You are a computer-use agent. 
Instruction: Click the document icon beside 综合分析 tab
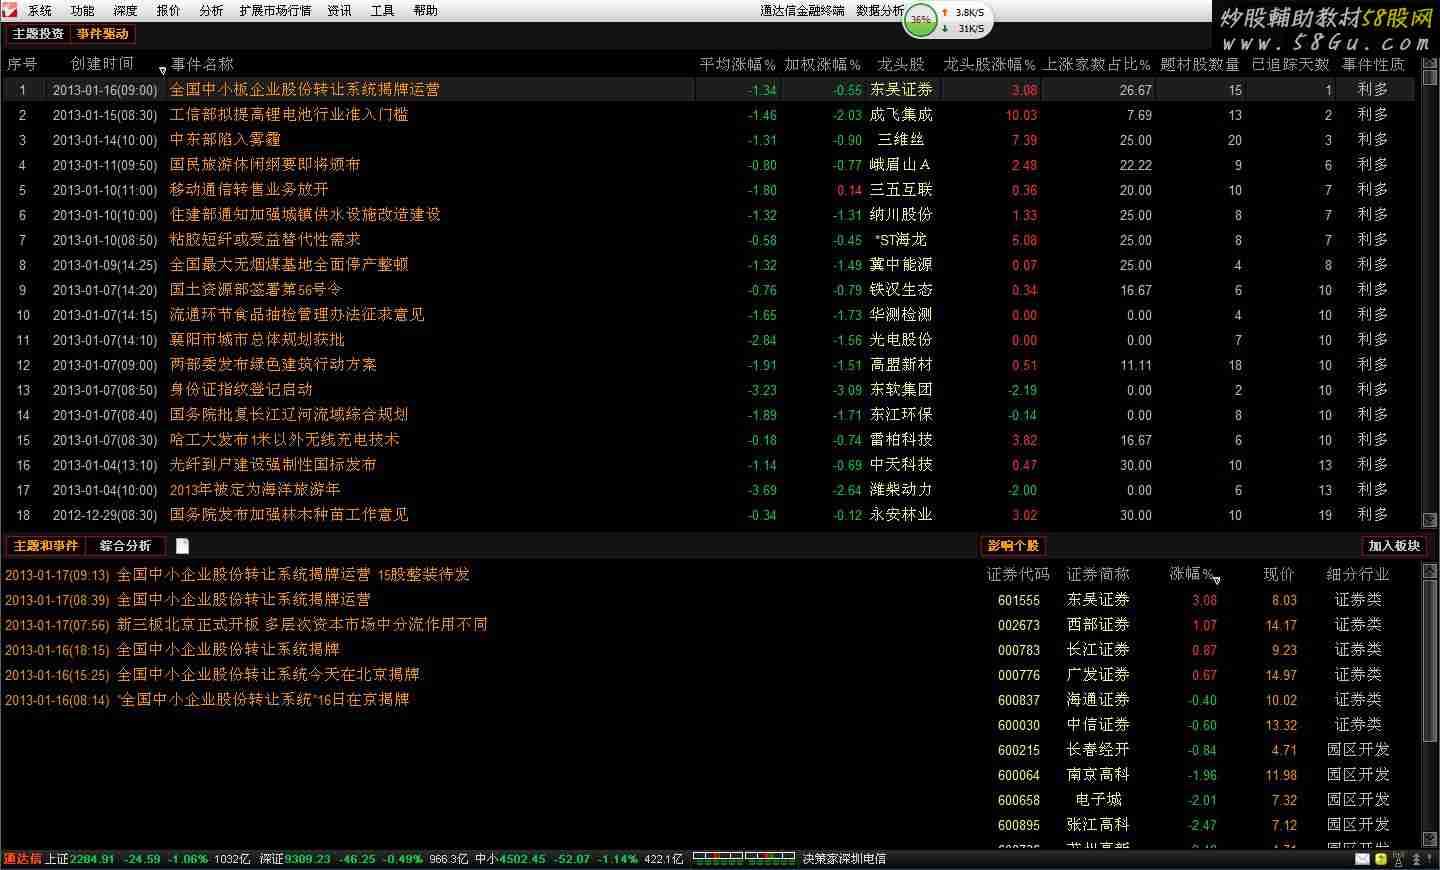[182, 546]
